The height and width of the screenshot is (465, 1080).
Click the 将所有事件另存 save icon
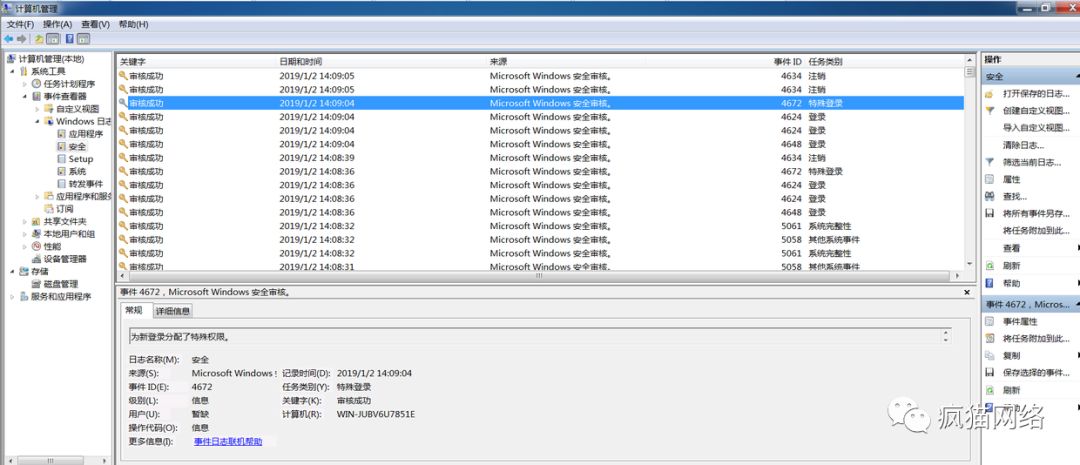(990, 214)
